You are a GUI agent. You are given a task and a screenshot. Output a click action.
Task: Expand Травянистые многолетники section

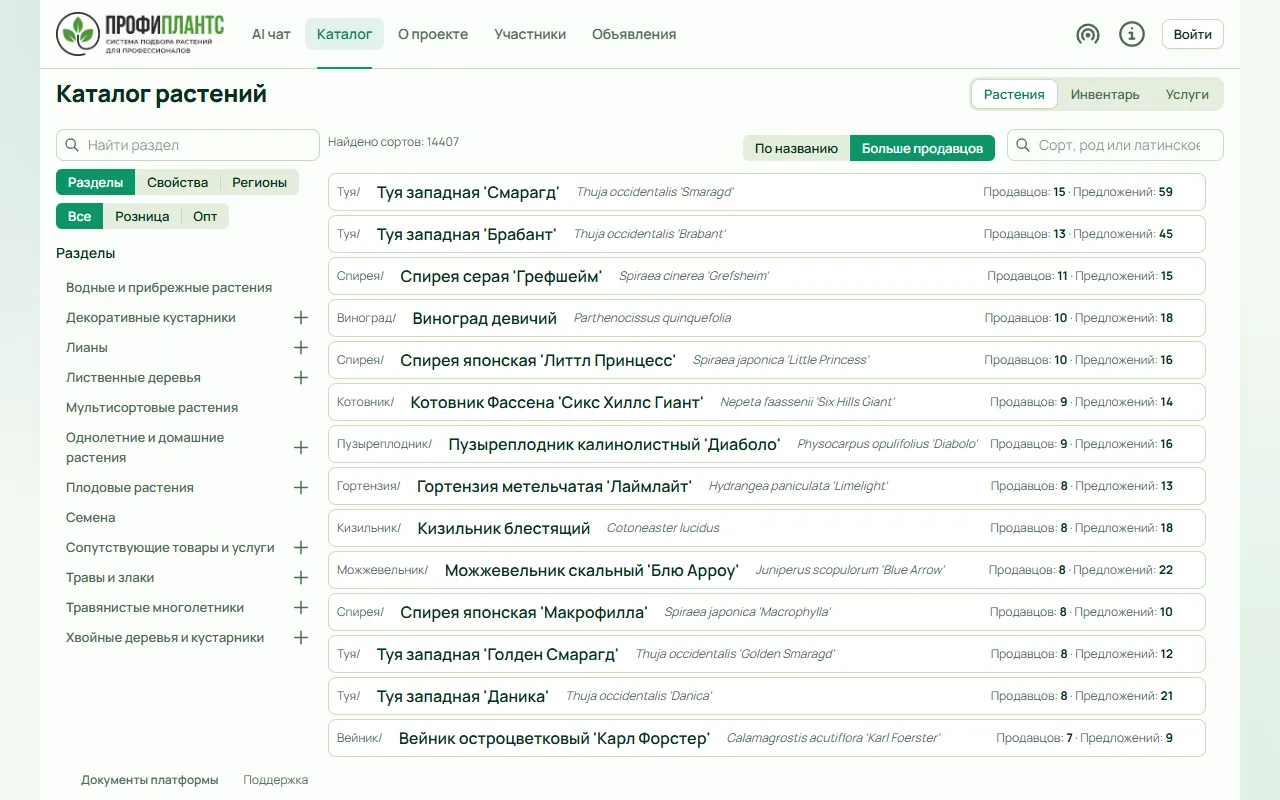[301, 607]
